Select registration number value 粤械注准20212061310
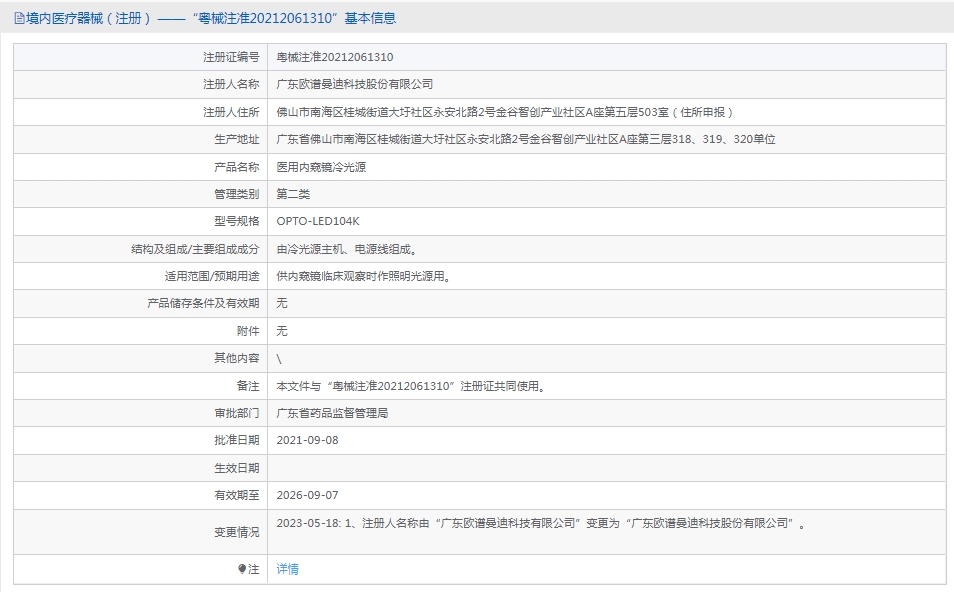This screenshot has height=592, width=954. click(x=335, y=57)
